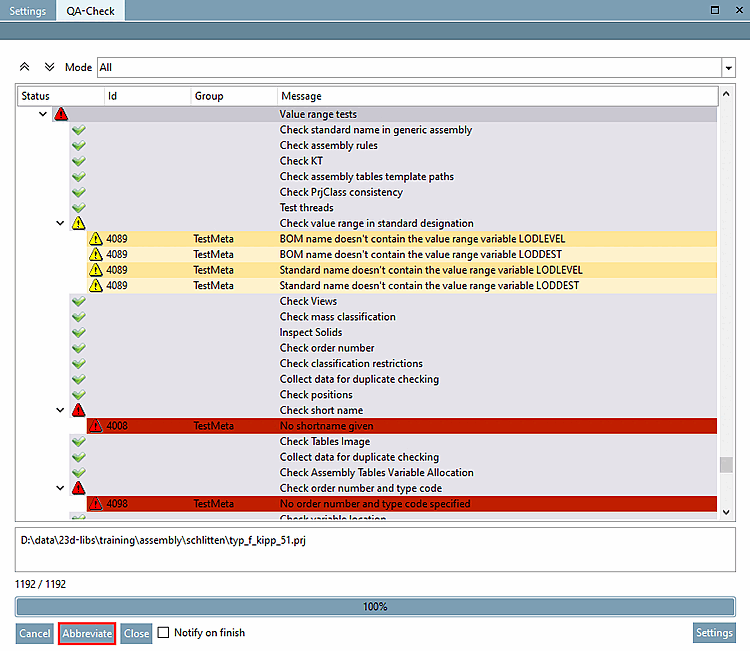The height and width of the screenshot is (651, 750).
Task: Click the collapse all double-up arrow icon
Action: [x=24, y=67]
